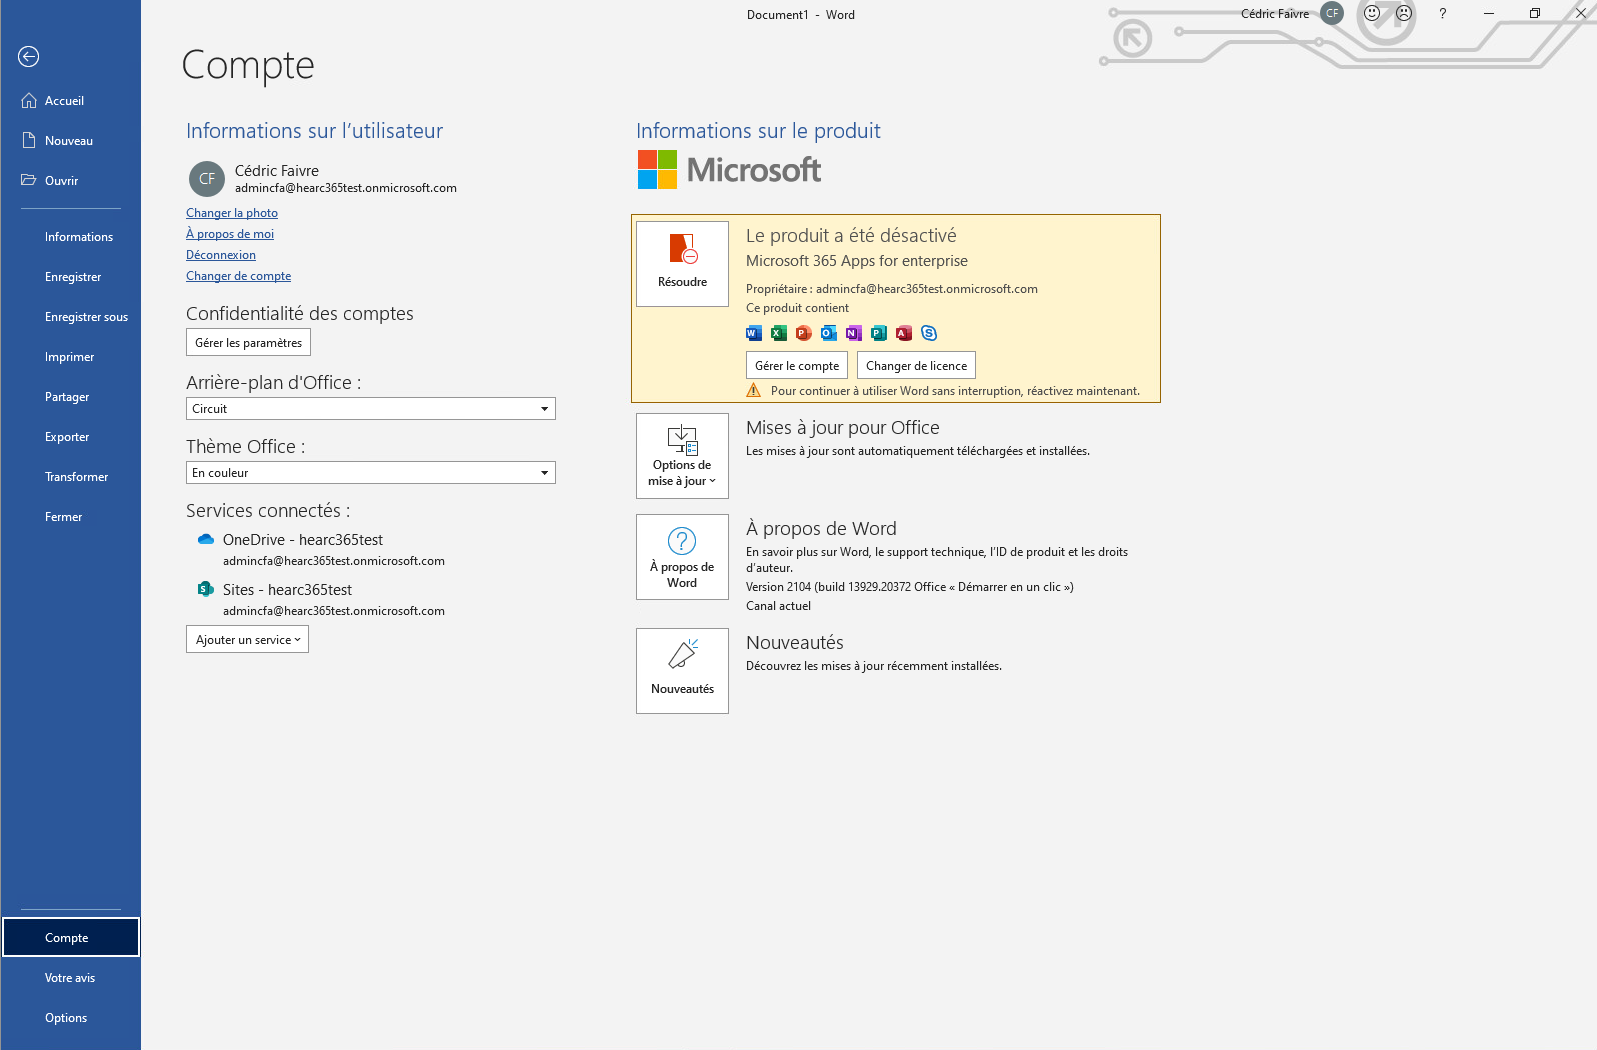Click the question mark help icon
Screen dimensions: 1597x1050
1442,14
